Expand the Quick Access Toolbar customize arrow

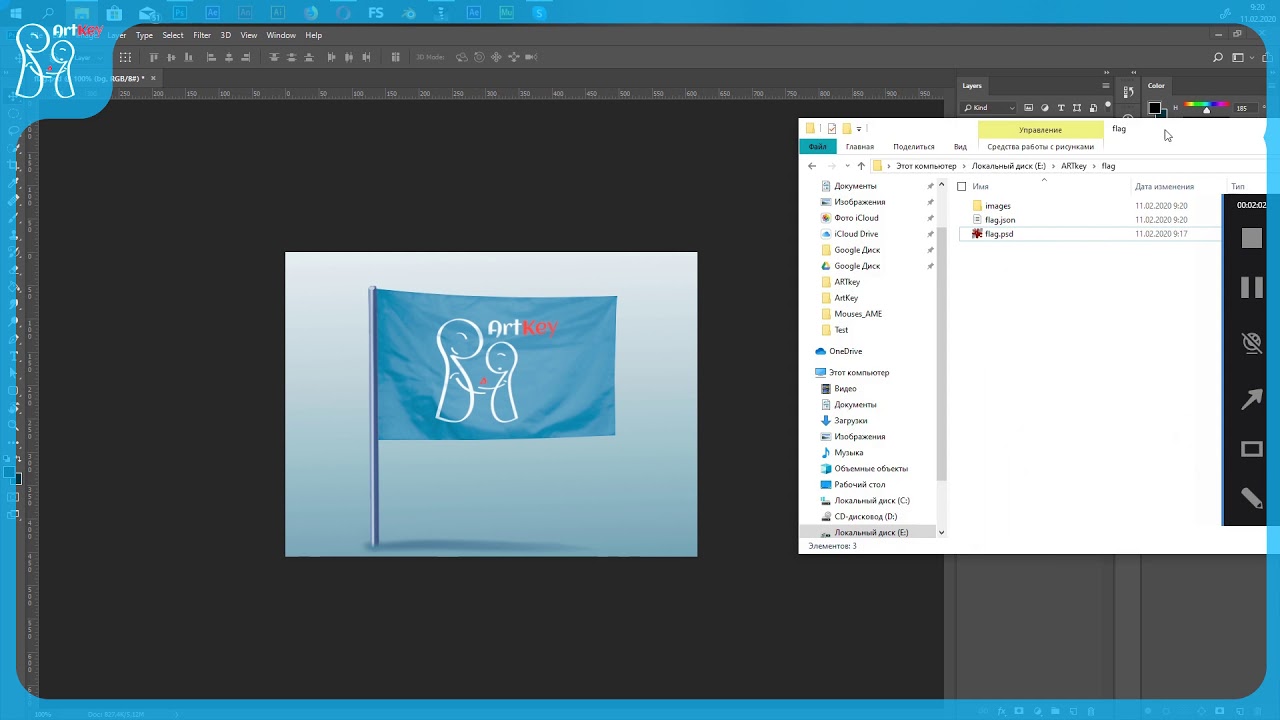pyautogui.click(x=859, y=129)
